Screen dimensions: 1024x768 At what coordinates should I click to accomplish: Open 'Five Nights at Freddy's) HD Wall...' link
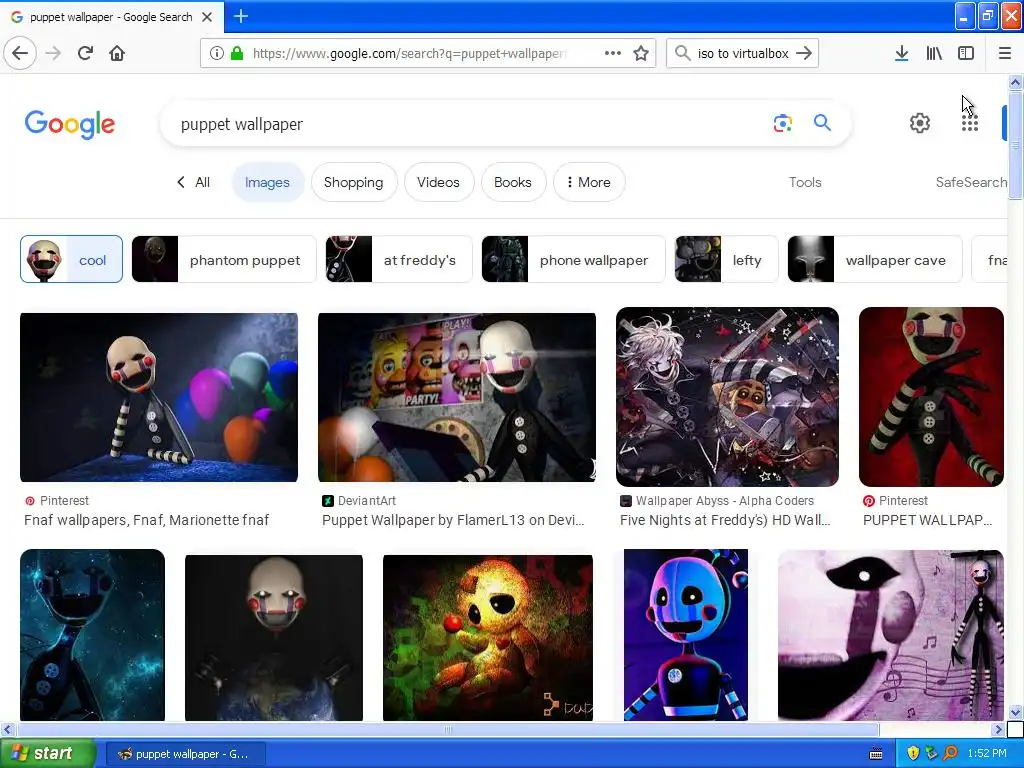point(725,520)
